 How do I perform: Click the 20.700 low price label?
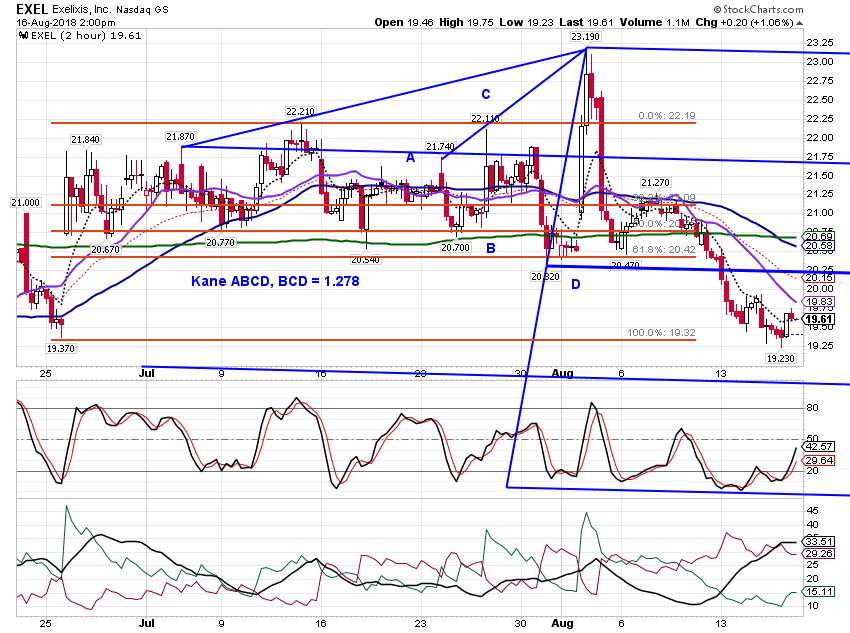click(455, 248)
